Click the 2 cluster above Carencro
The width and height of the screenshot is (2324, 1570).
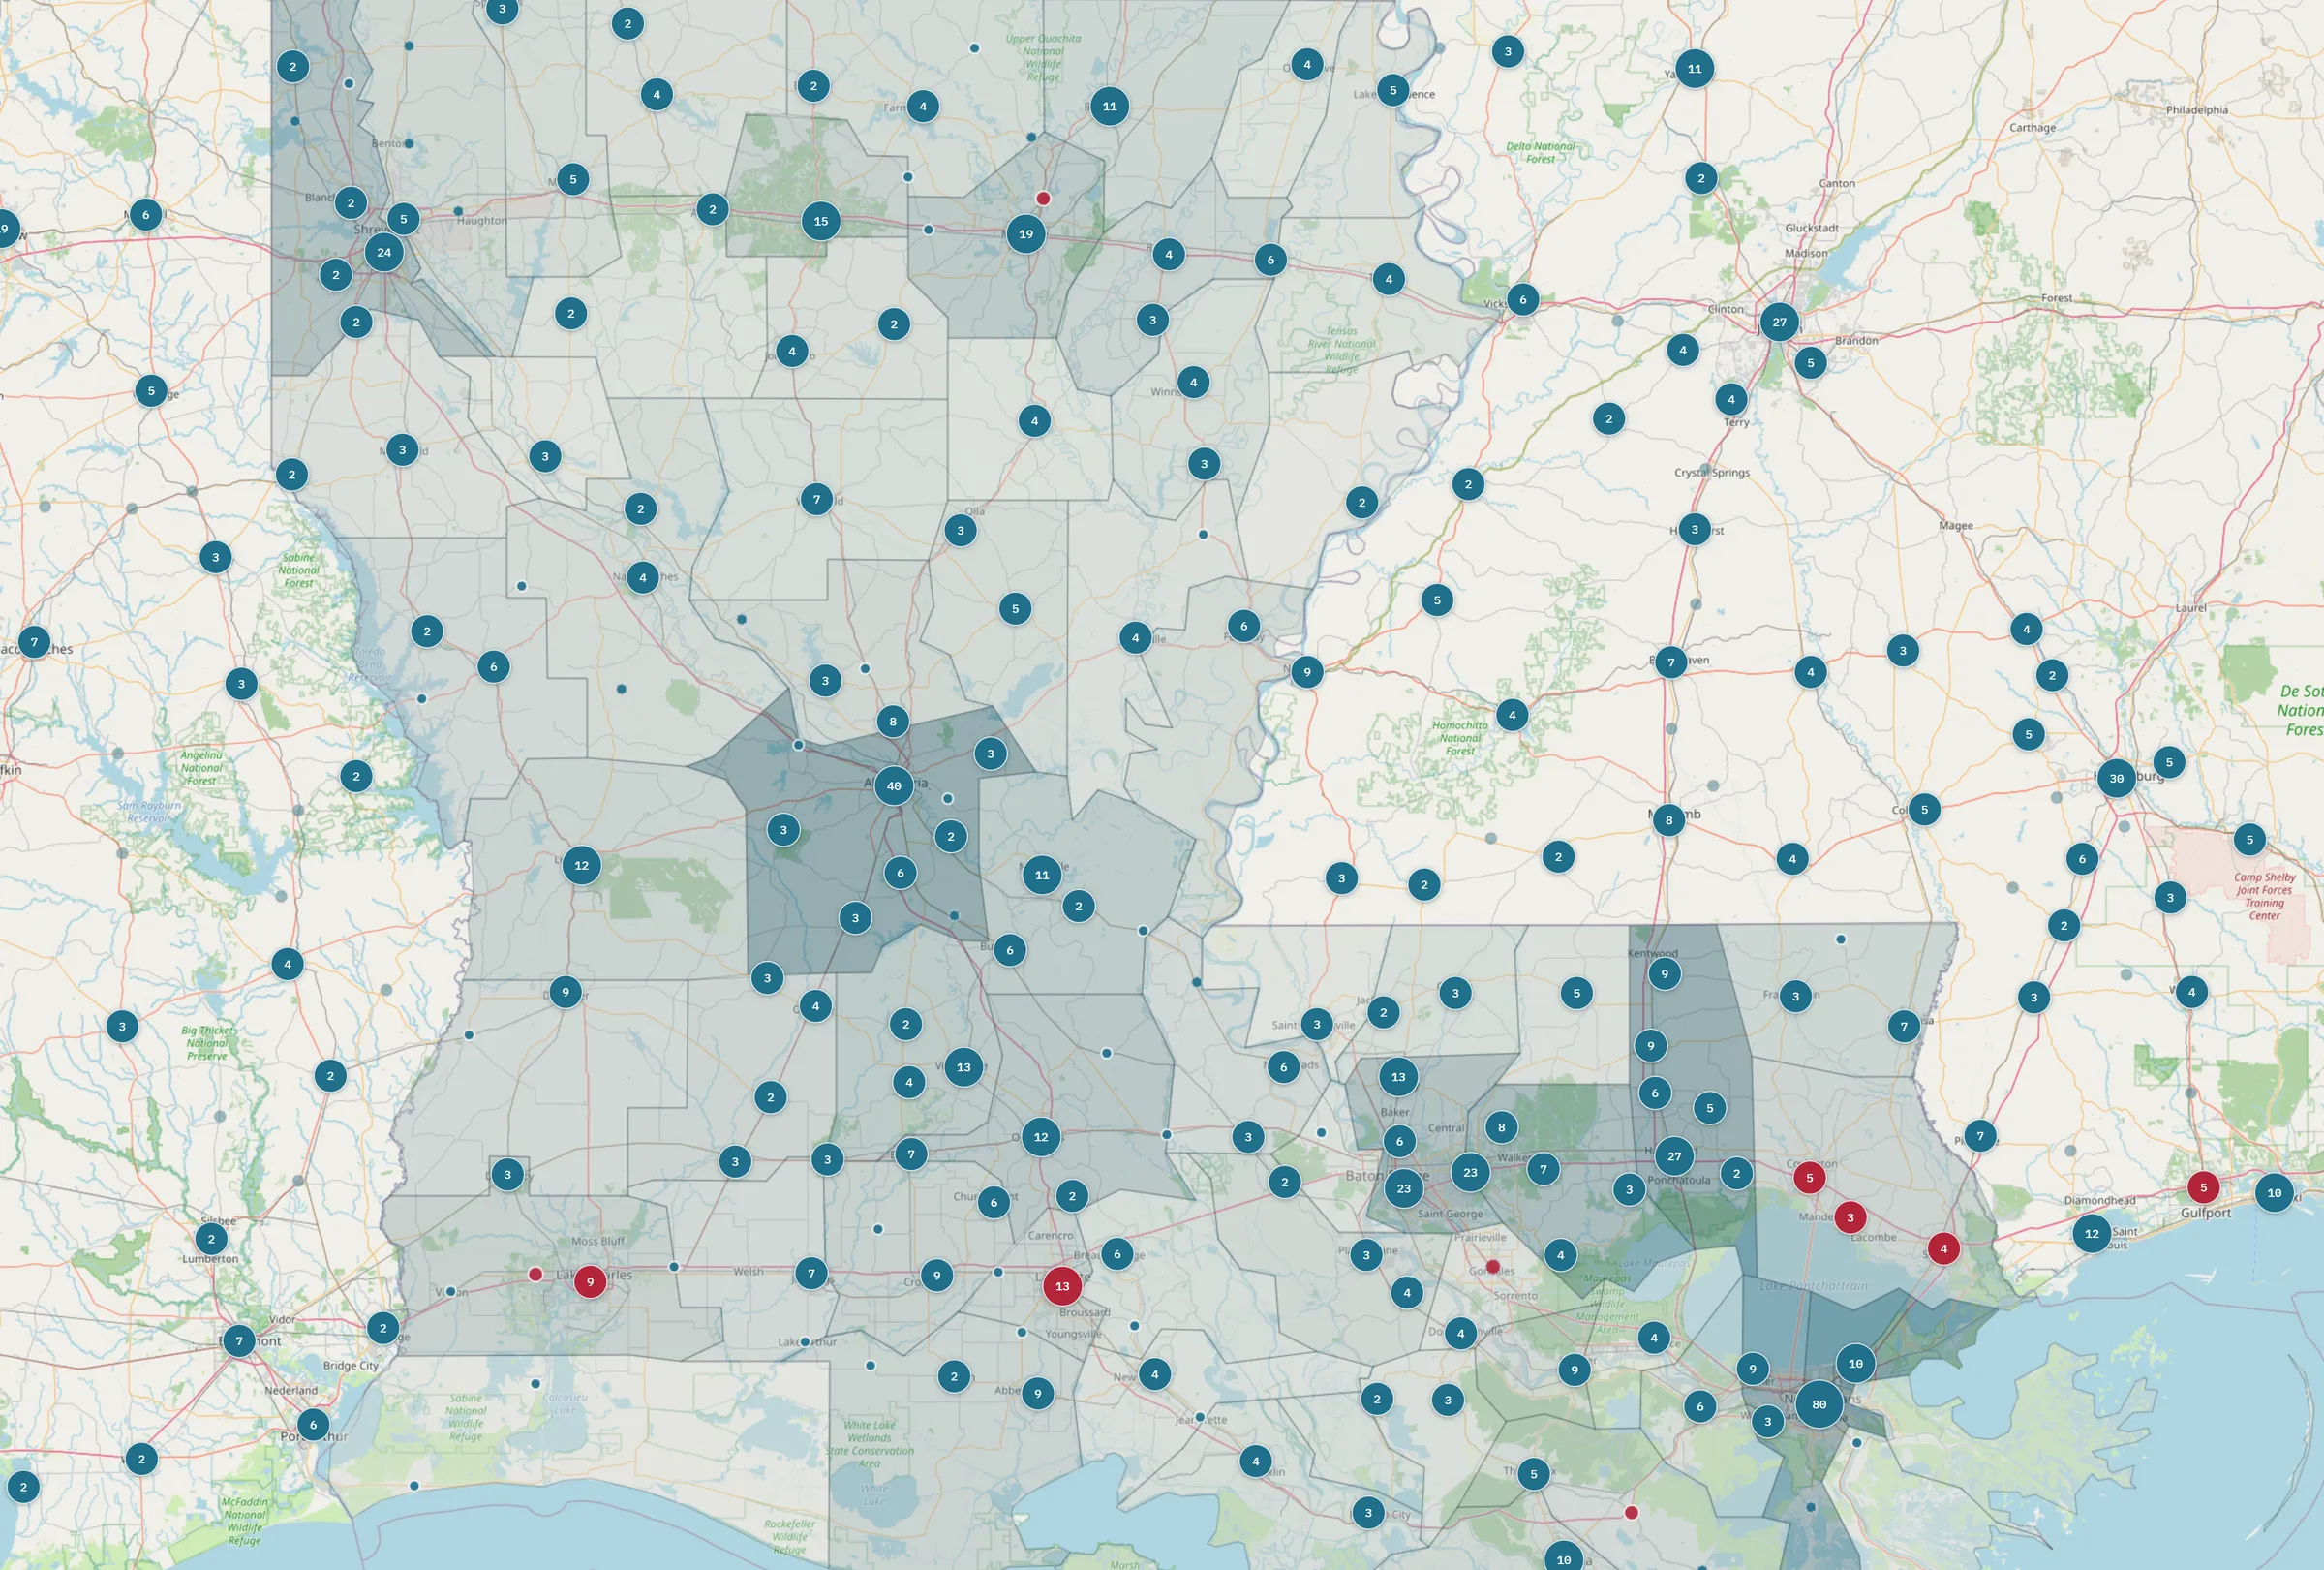[x=1072, y=1195]
